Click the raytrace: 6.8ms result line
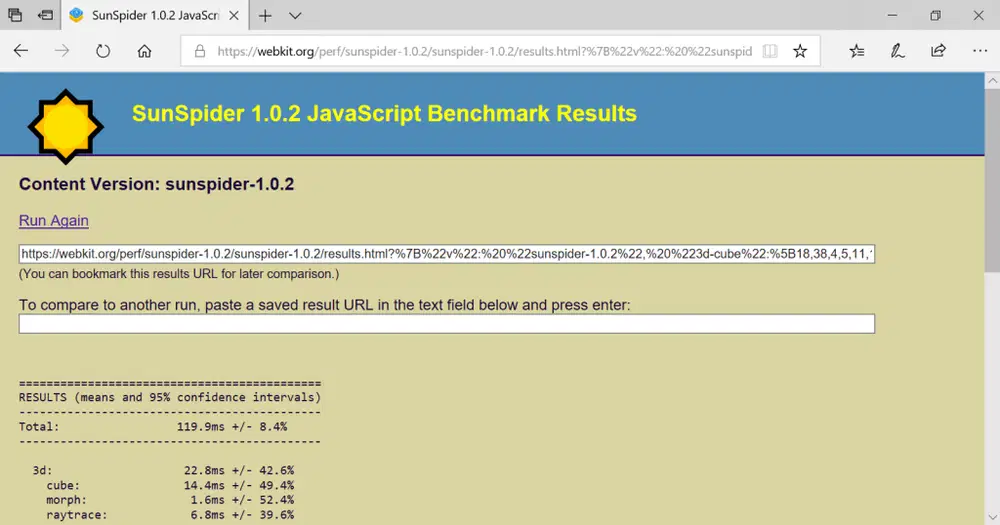 click(x=170, y=515)
